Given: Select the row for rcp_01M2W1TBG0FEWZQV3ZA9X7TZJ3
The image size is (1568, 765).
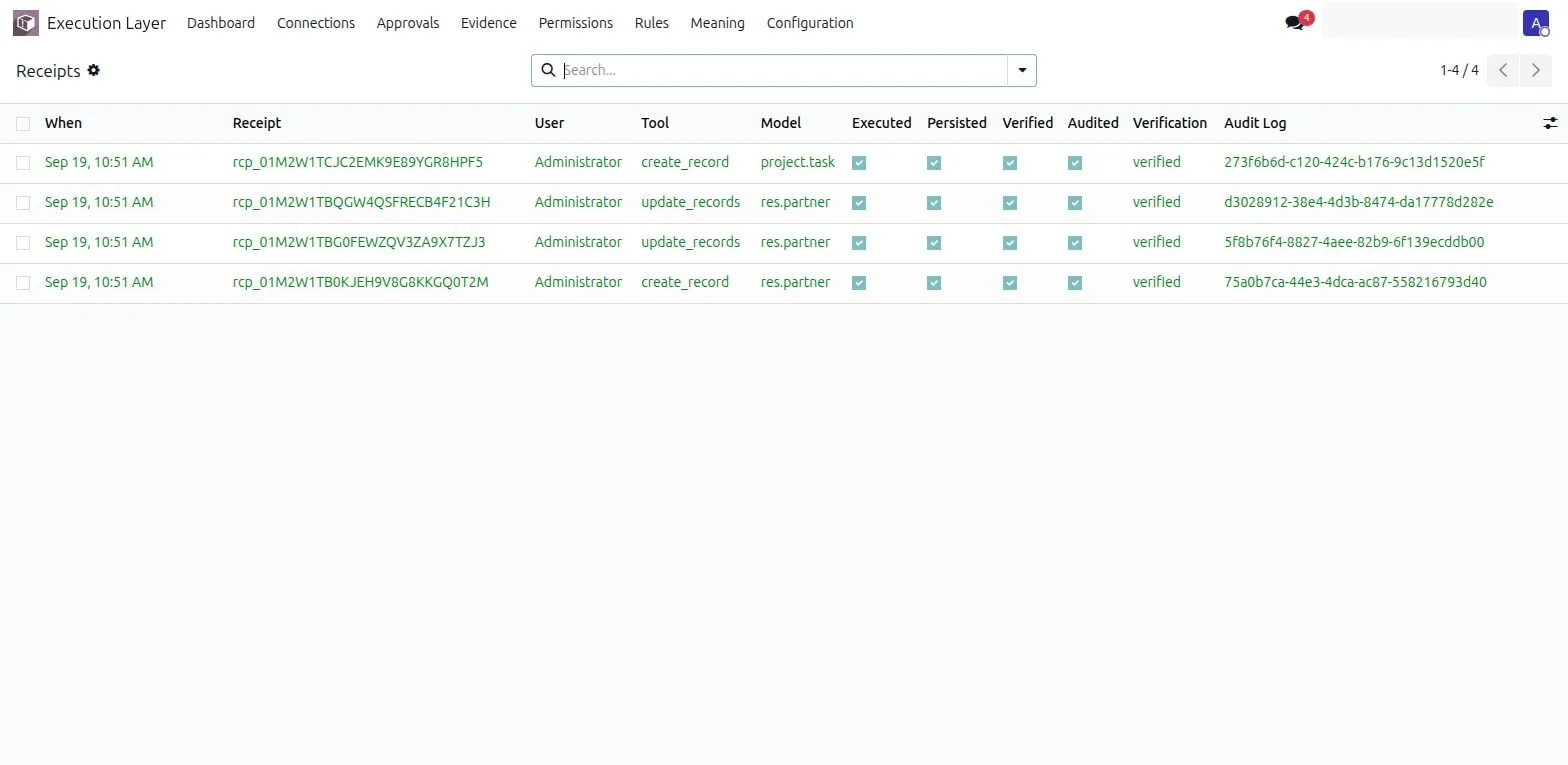Looking at the screenshot, I should click(x=23, y=242).
